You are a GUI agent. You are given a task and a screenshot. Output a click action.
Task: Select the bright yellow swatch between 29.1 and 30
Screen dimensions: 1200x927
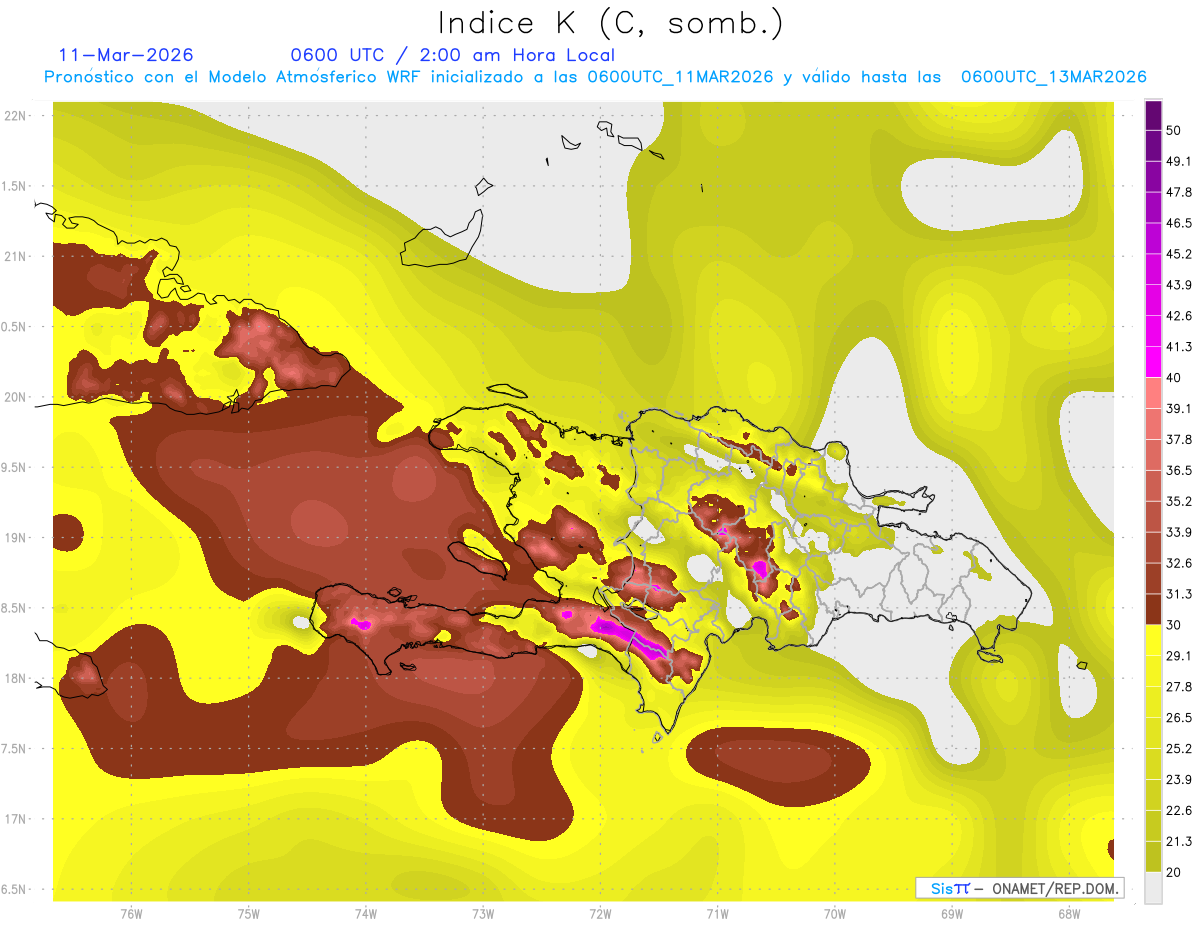tap(1153, 640)
